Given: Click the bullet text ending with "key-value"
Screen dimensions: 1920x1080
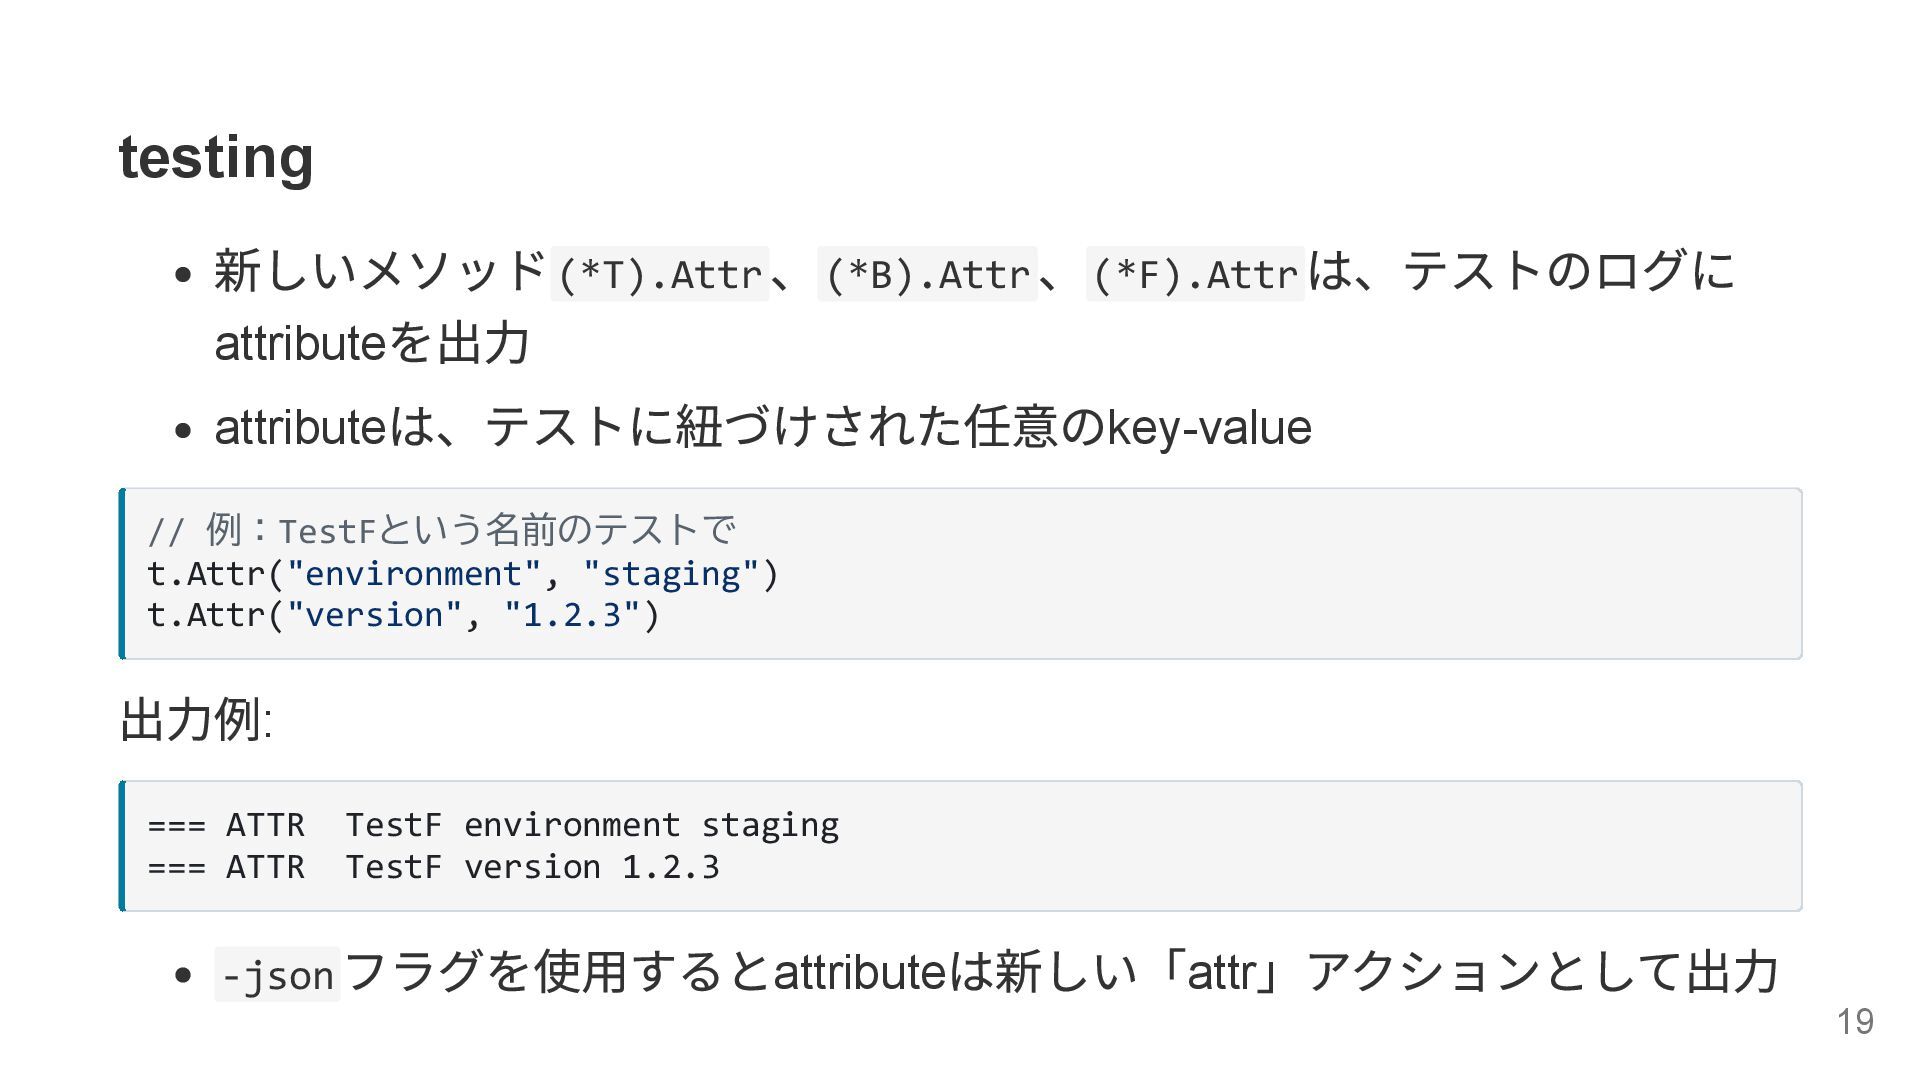Looking at the screenshot, I should click(762, 427).
